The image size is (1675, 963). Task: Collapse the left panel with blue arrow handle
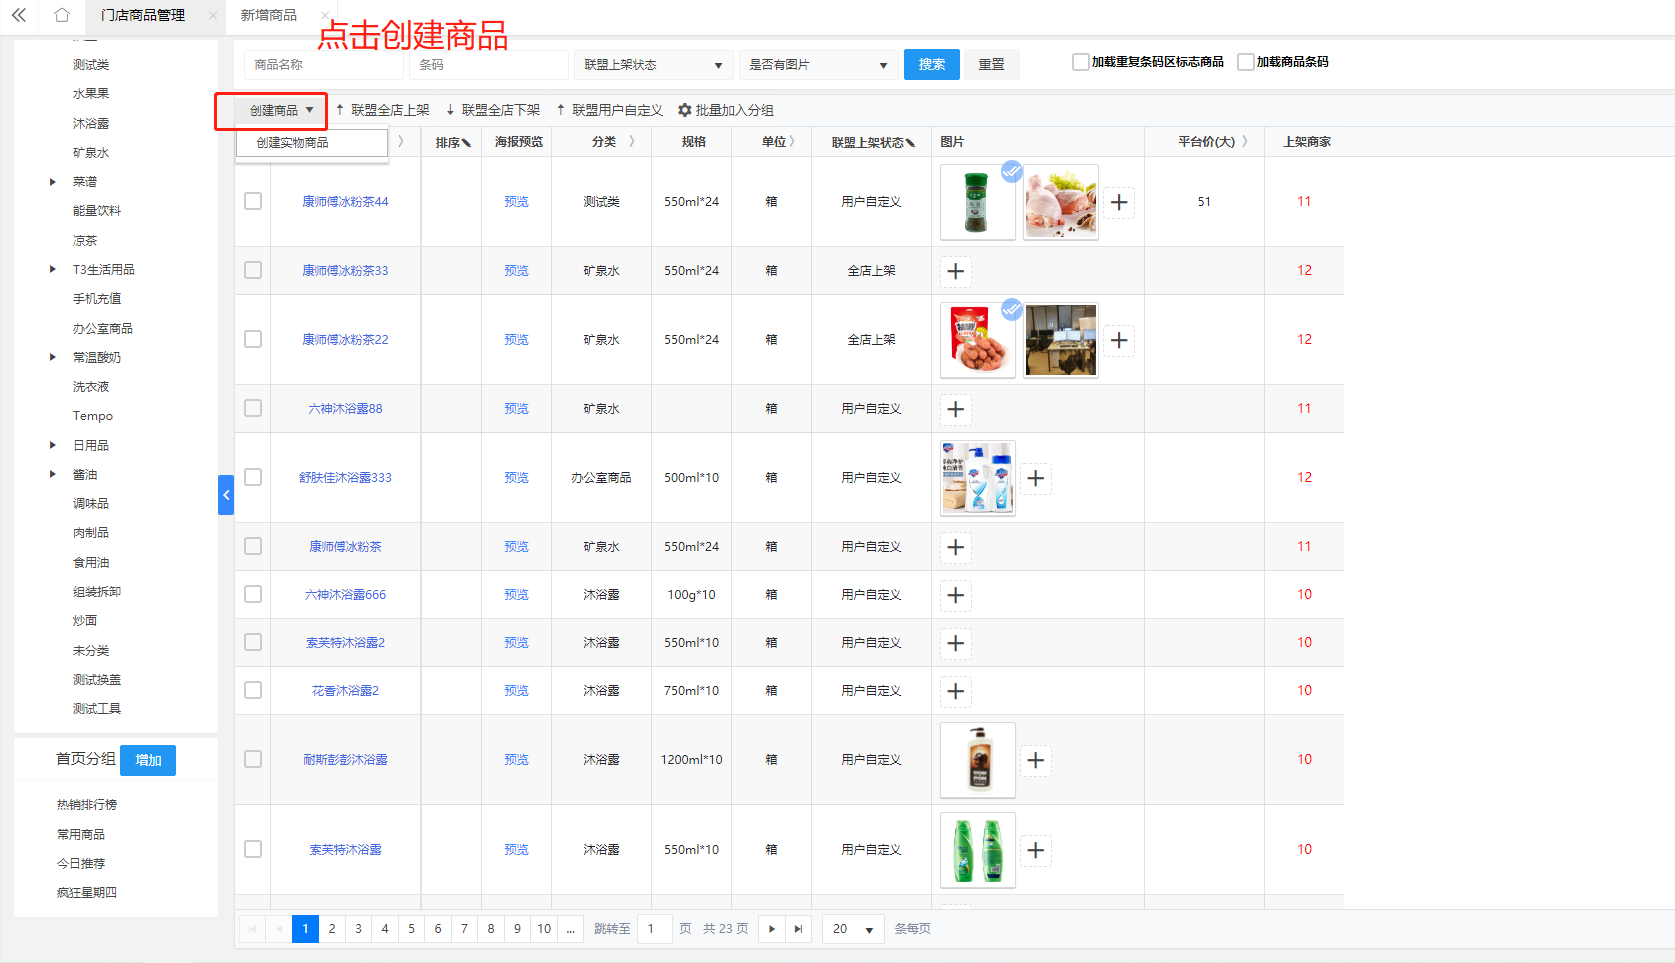pyautogui.click(x=226, y=495)
